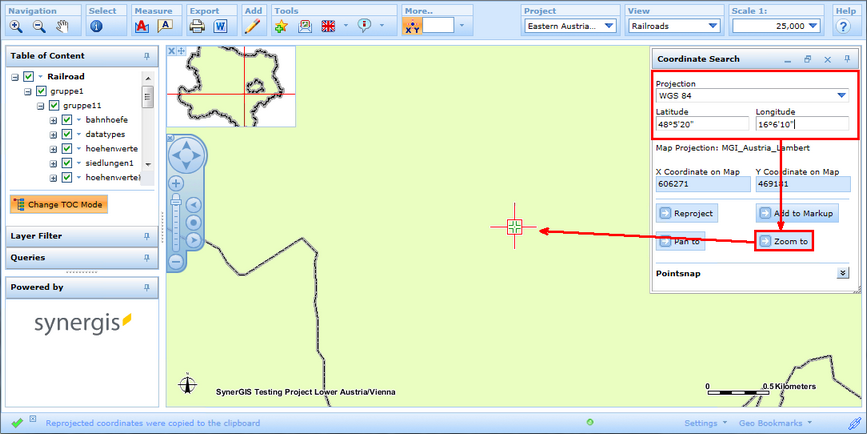867x434 pixels.
Task: Export map to Word document
Action: [x=220, y=26]
